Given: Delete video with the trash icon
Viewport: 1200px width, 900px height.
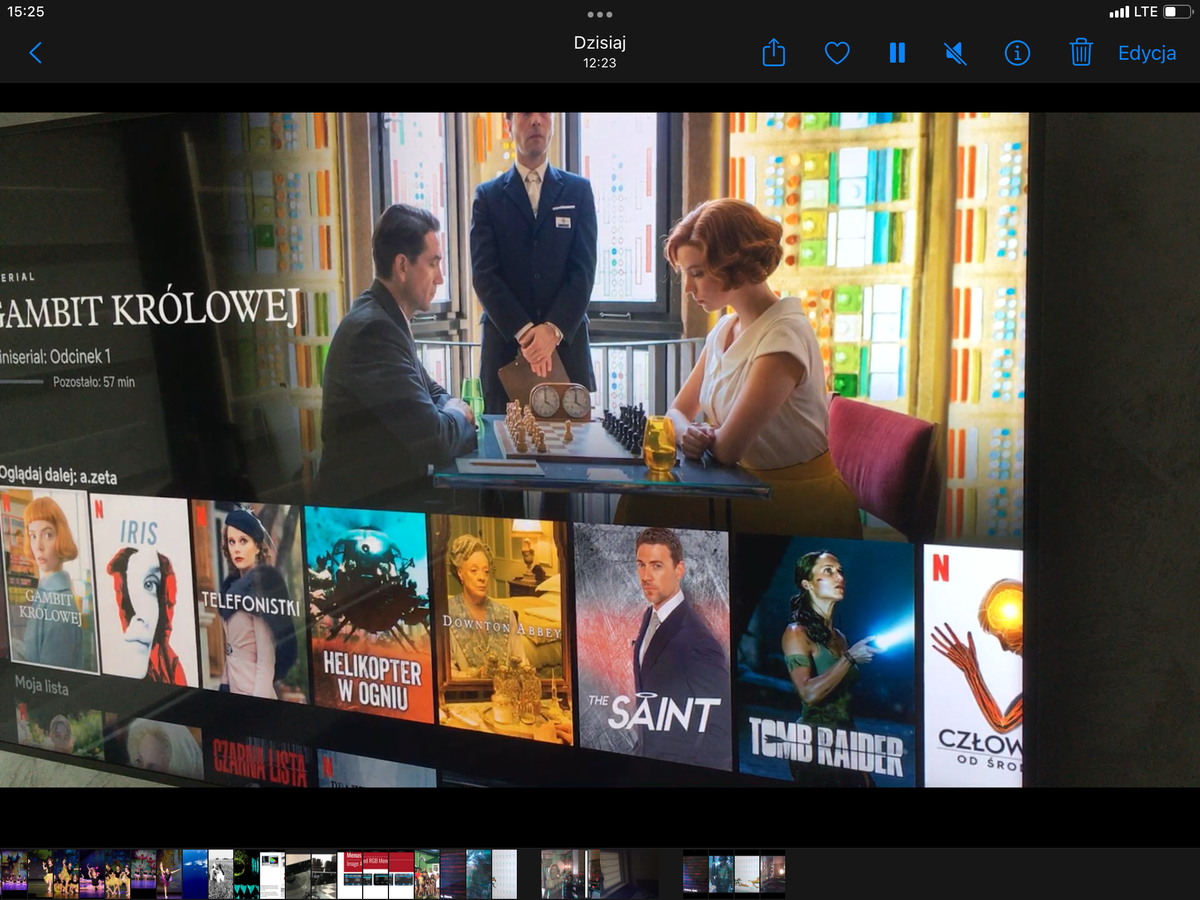Looking at the screenshot, I should [1081, 52].
